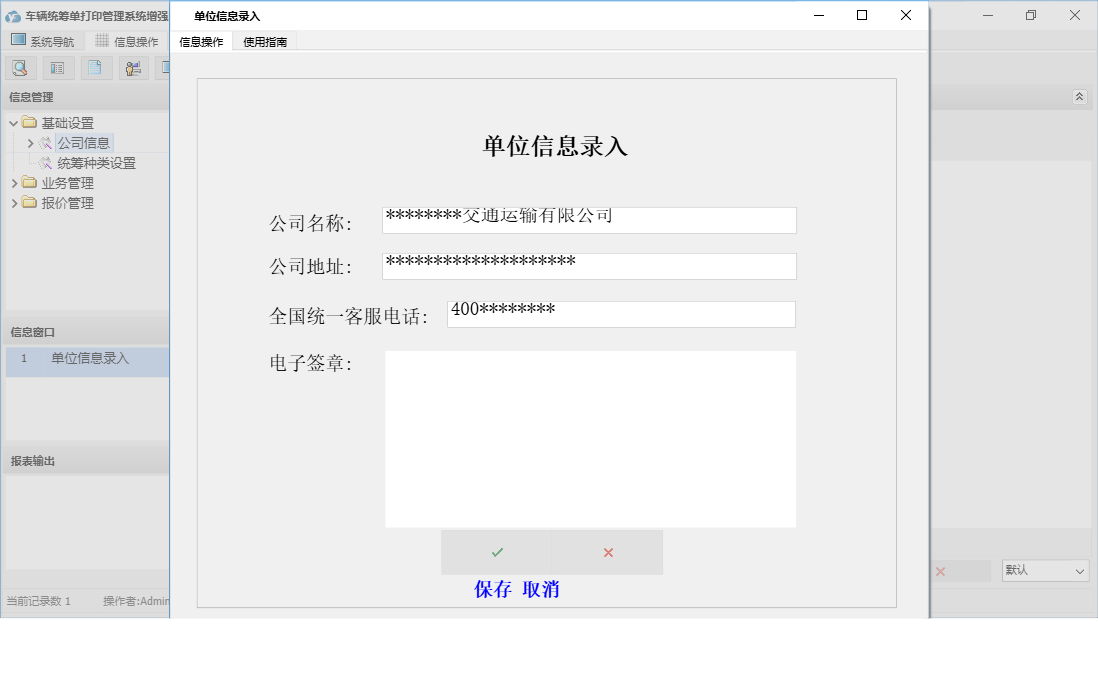1098x685 pixels.
Task: Click the red X cancel icon
Action: (606, 551)
